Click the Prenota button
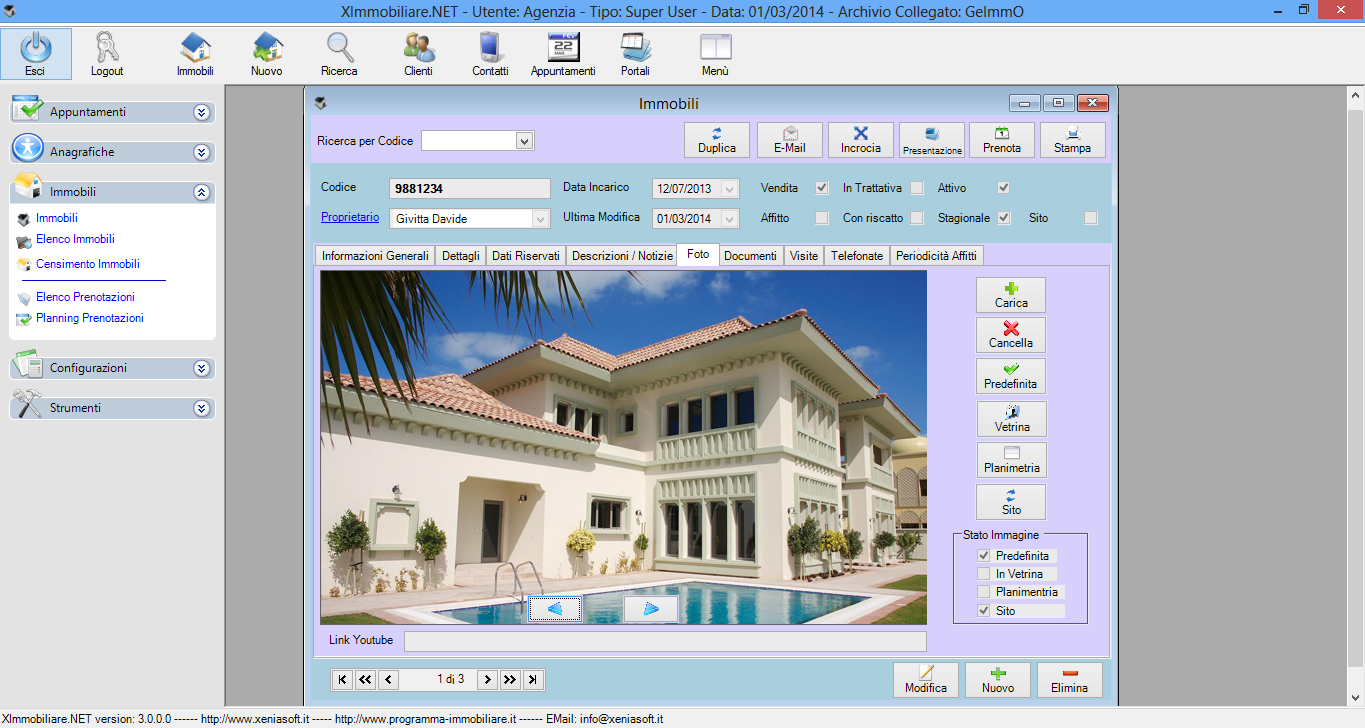The width and height of the screenshot is (1365, 728). pyautogui.click(x=1002, y=140)
